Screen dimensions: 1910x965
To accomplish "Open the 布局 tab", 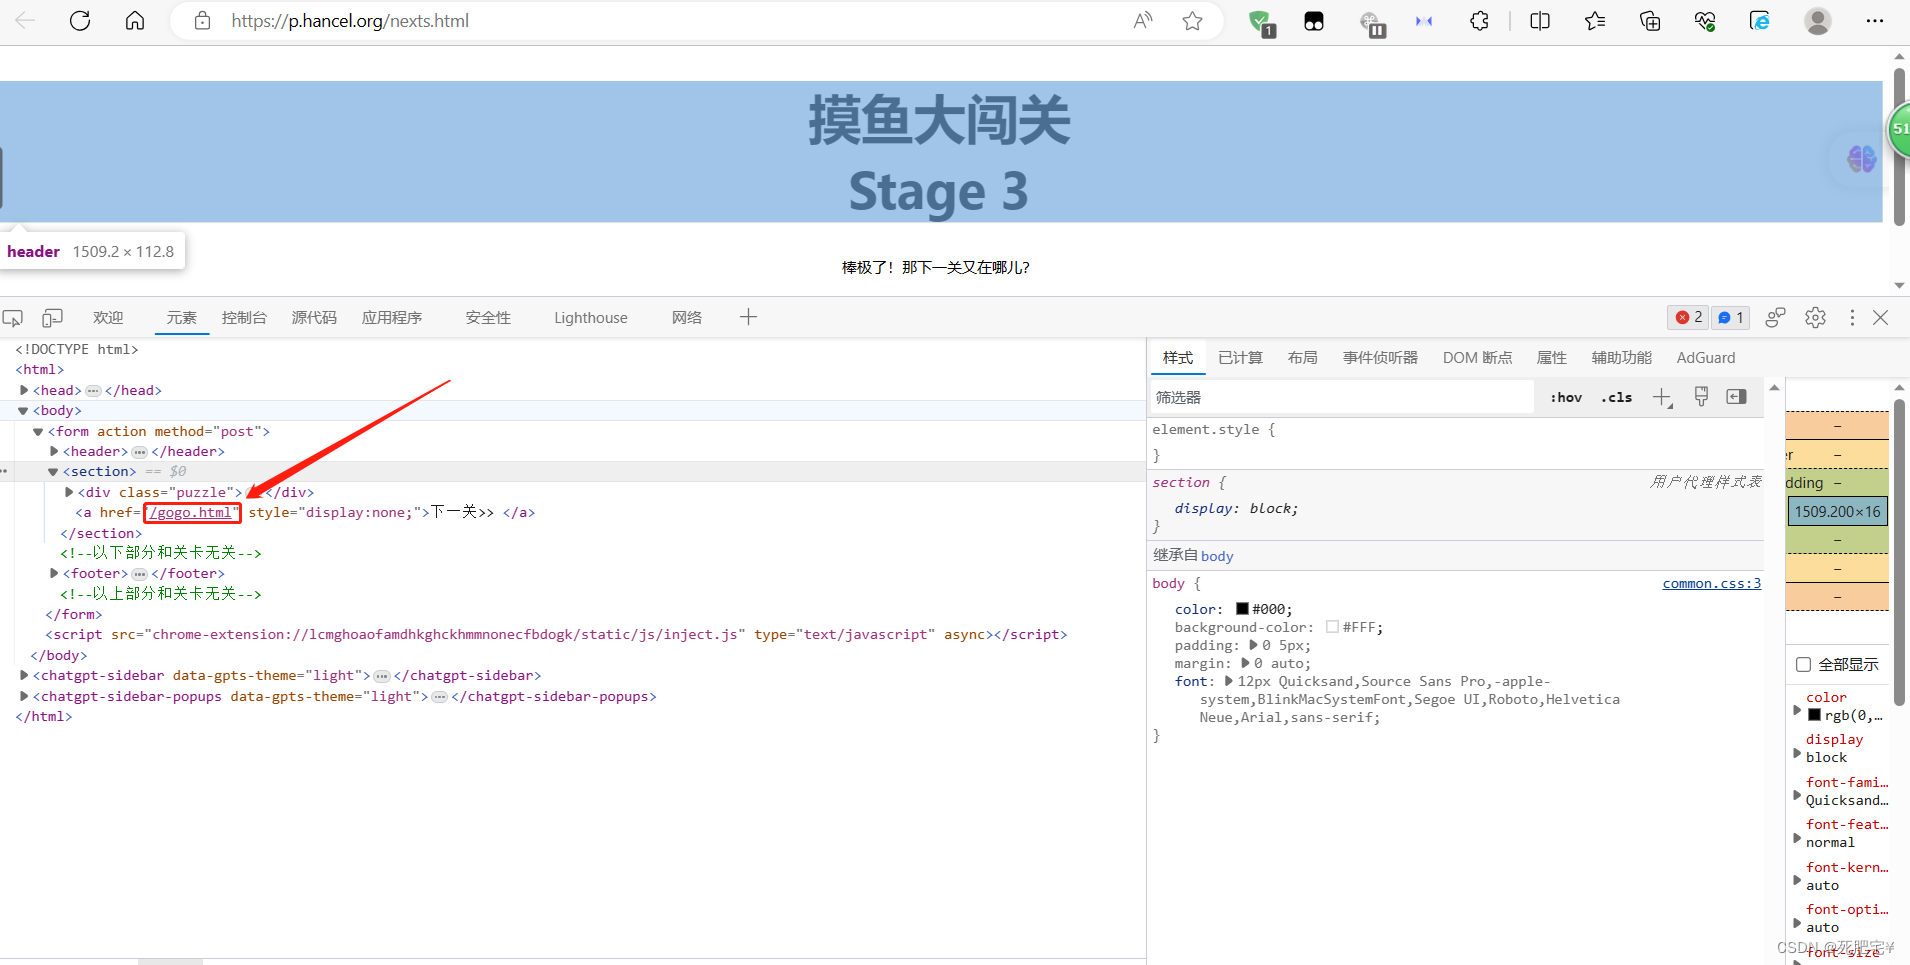I will click(x=1302, y=358).
